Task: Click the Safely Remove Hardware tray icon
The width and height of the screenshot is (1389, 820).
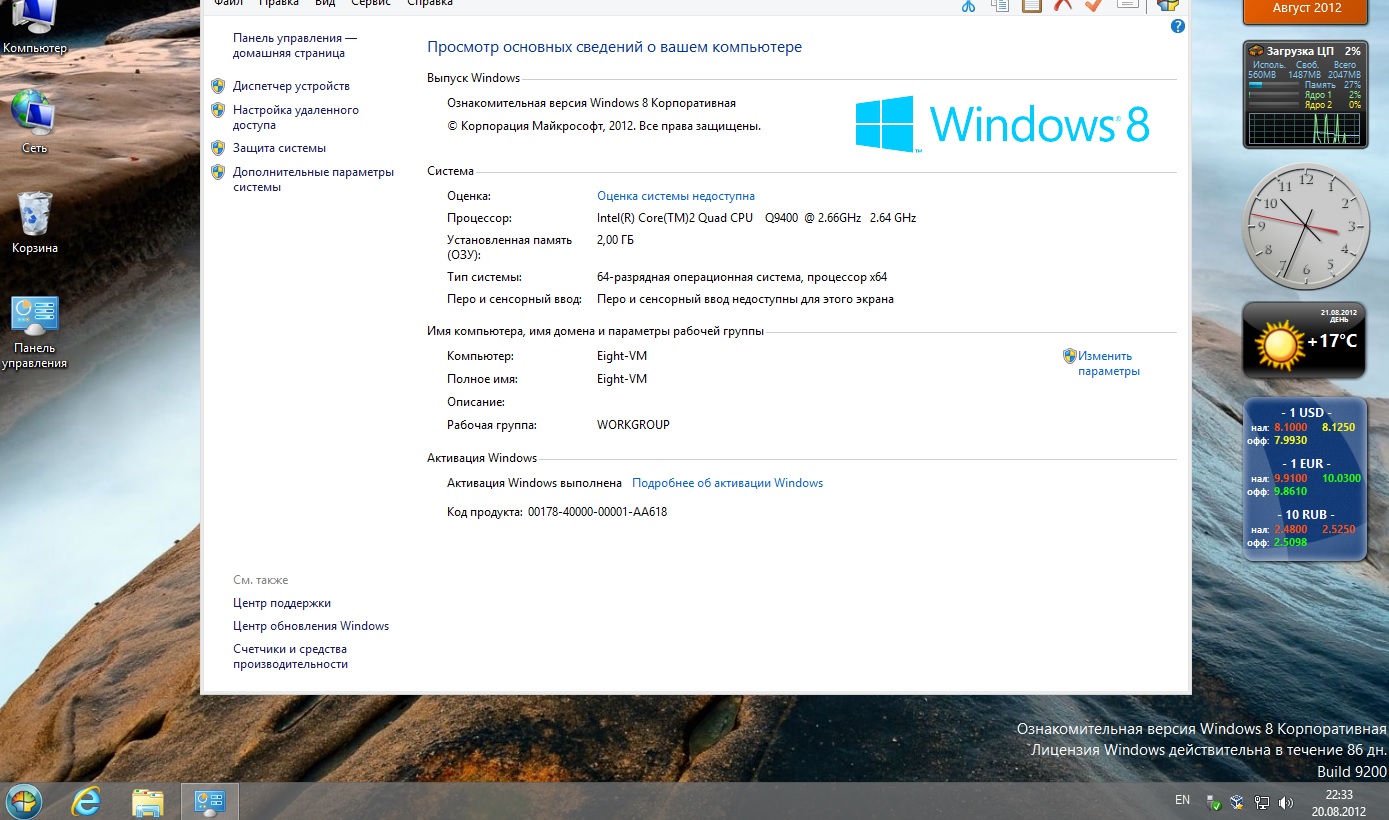Action: coord(1213,802)
